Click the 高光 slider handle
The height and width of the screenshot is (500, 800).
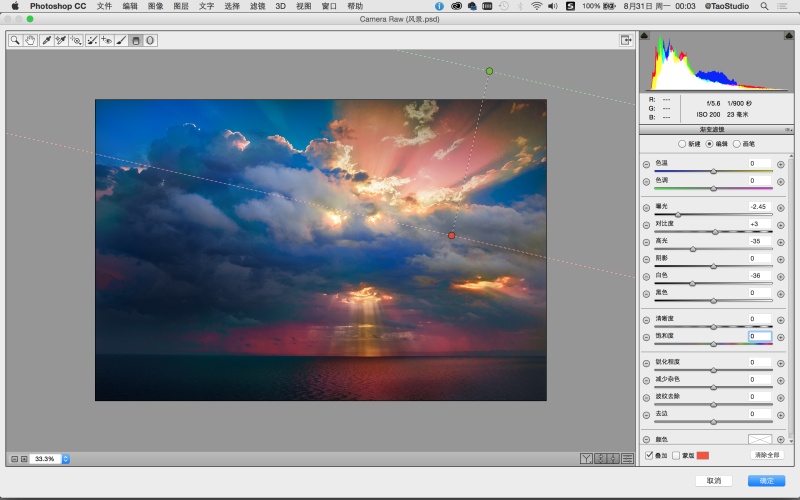pos(693,249)
